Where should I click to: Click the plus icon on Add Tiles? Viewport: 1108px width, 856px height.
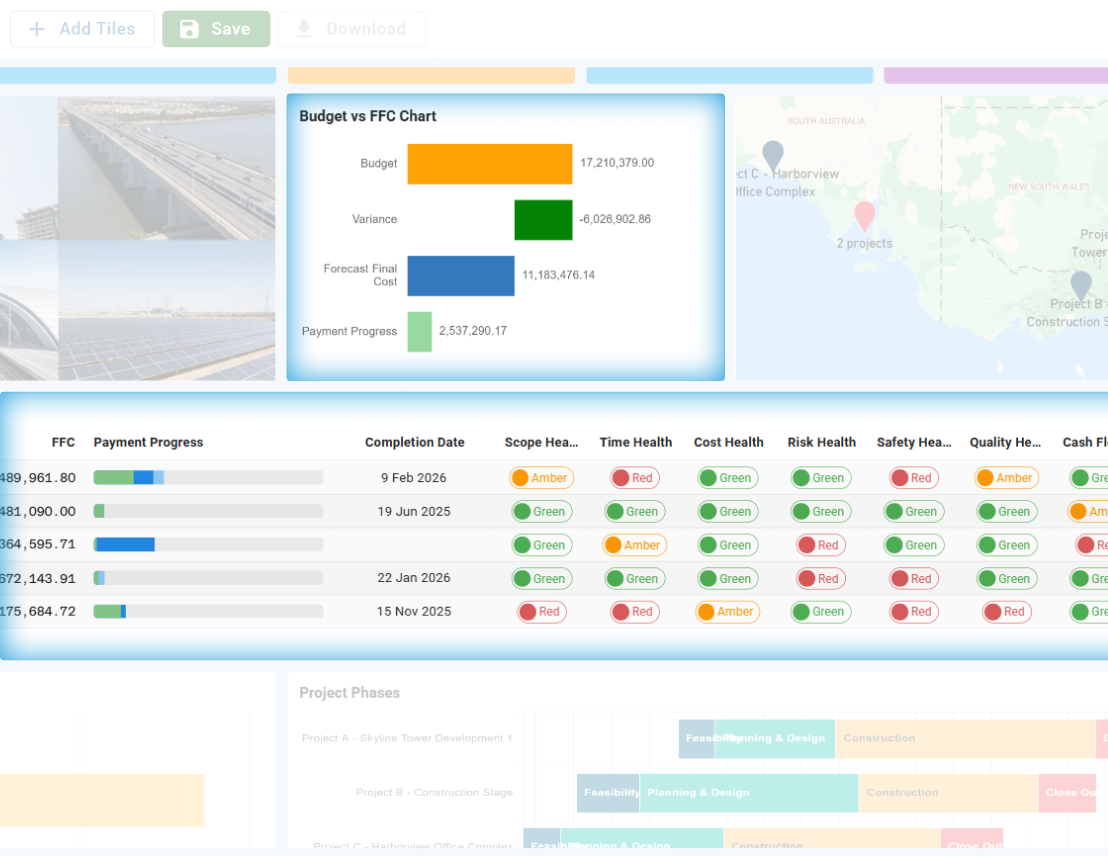(x=37, y=28)
